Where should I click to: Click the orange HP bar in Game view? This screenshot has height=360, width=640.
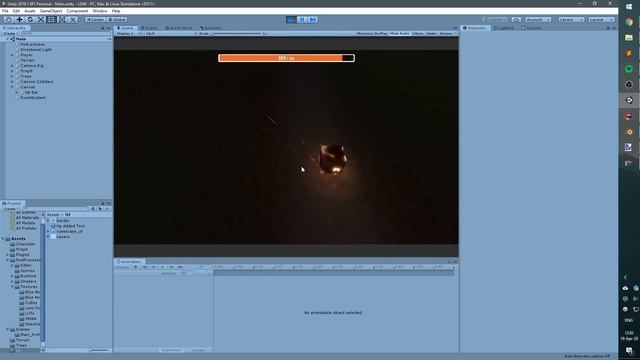[x=286, y=58]
